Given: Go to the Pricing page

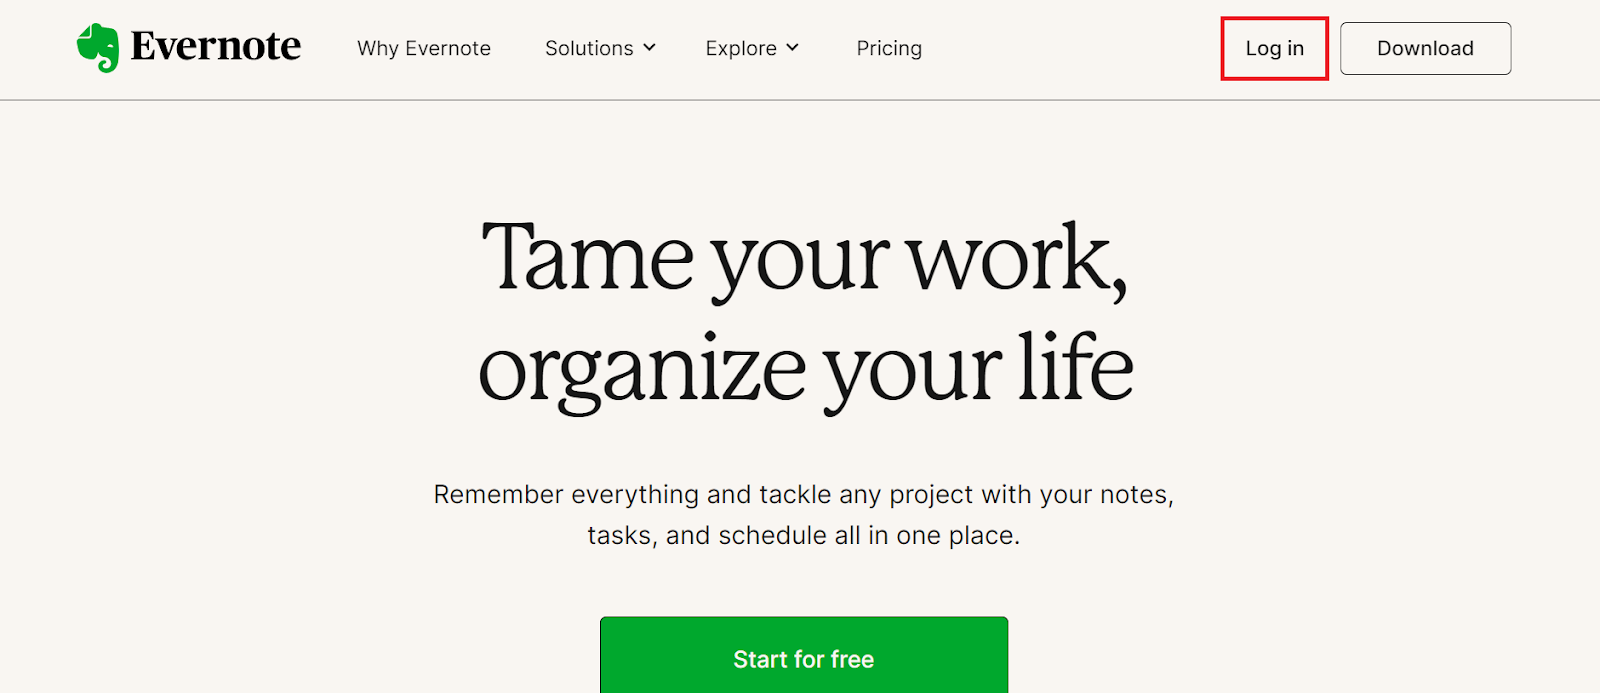Looking at the screenshot, I should (889, 48).
